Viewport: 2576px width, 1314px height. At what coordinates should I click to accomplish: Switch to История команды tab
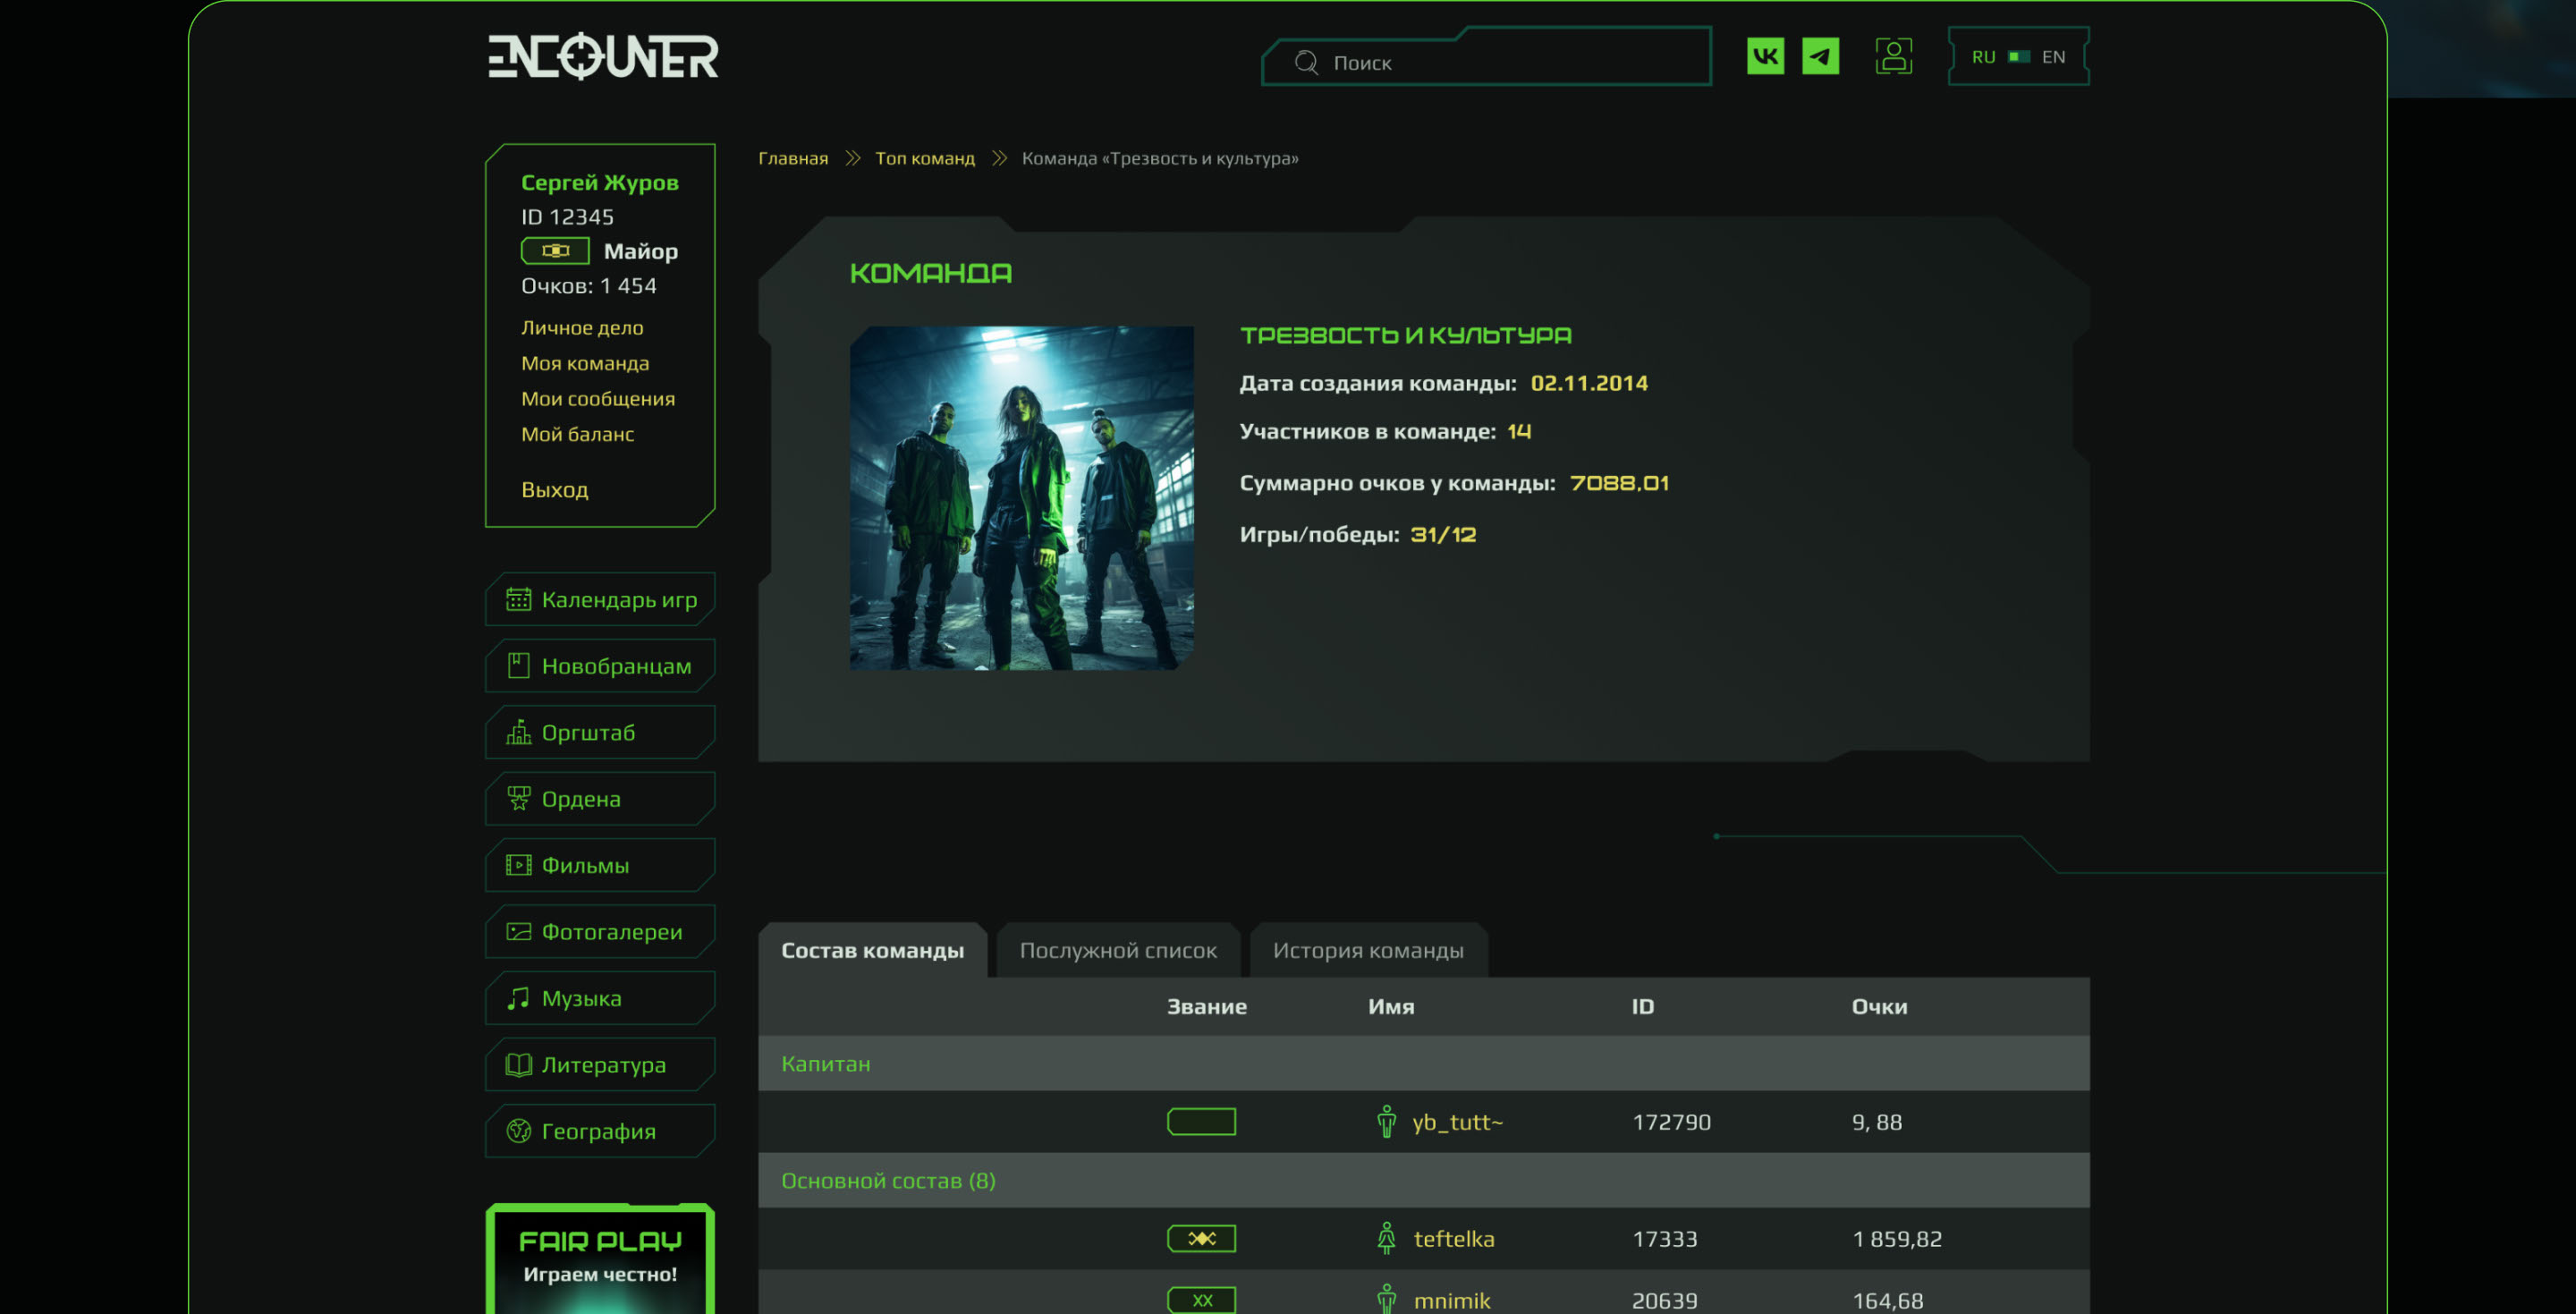coord(1367,950)
